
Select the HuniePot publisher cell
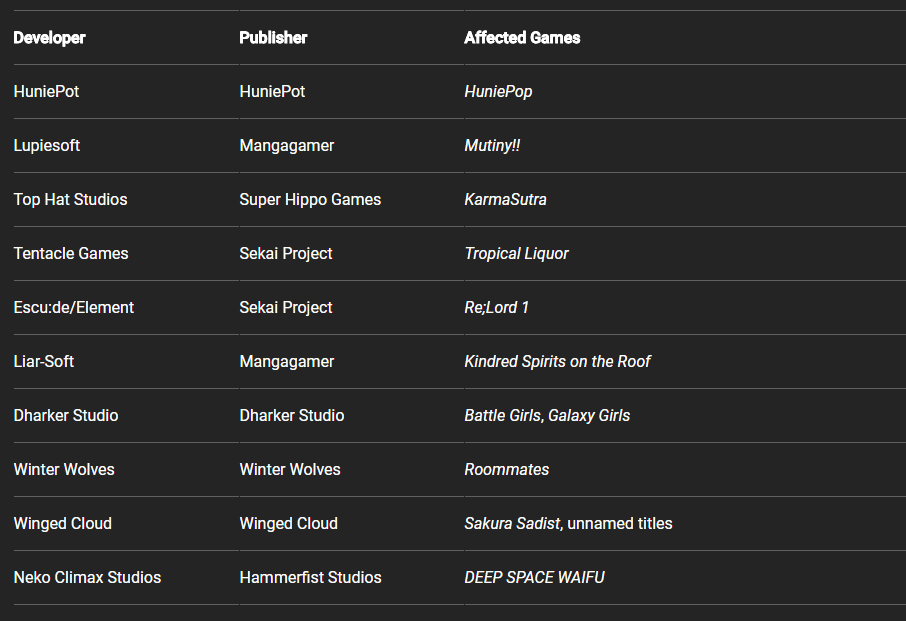(x=272, y=91)
